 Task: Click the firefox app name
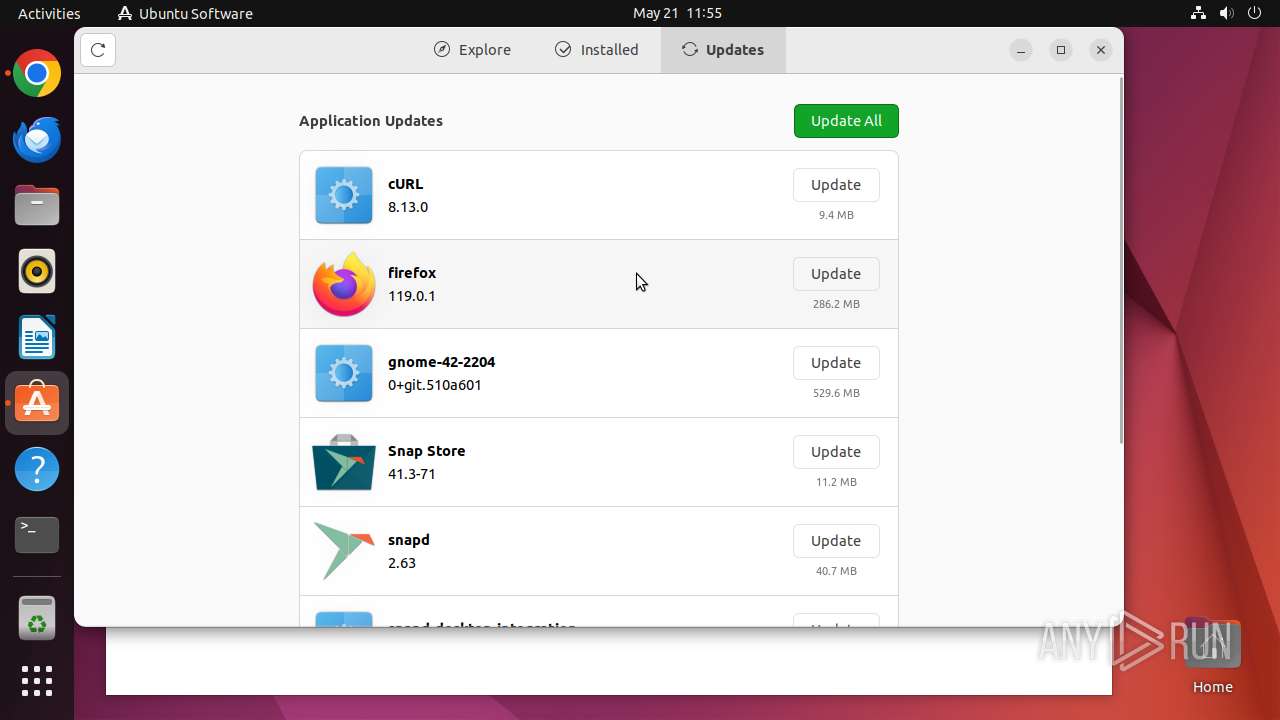tap(412, 273)
